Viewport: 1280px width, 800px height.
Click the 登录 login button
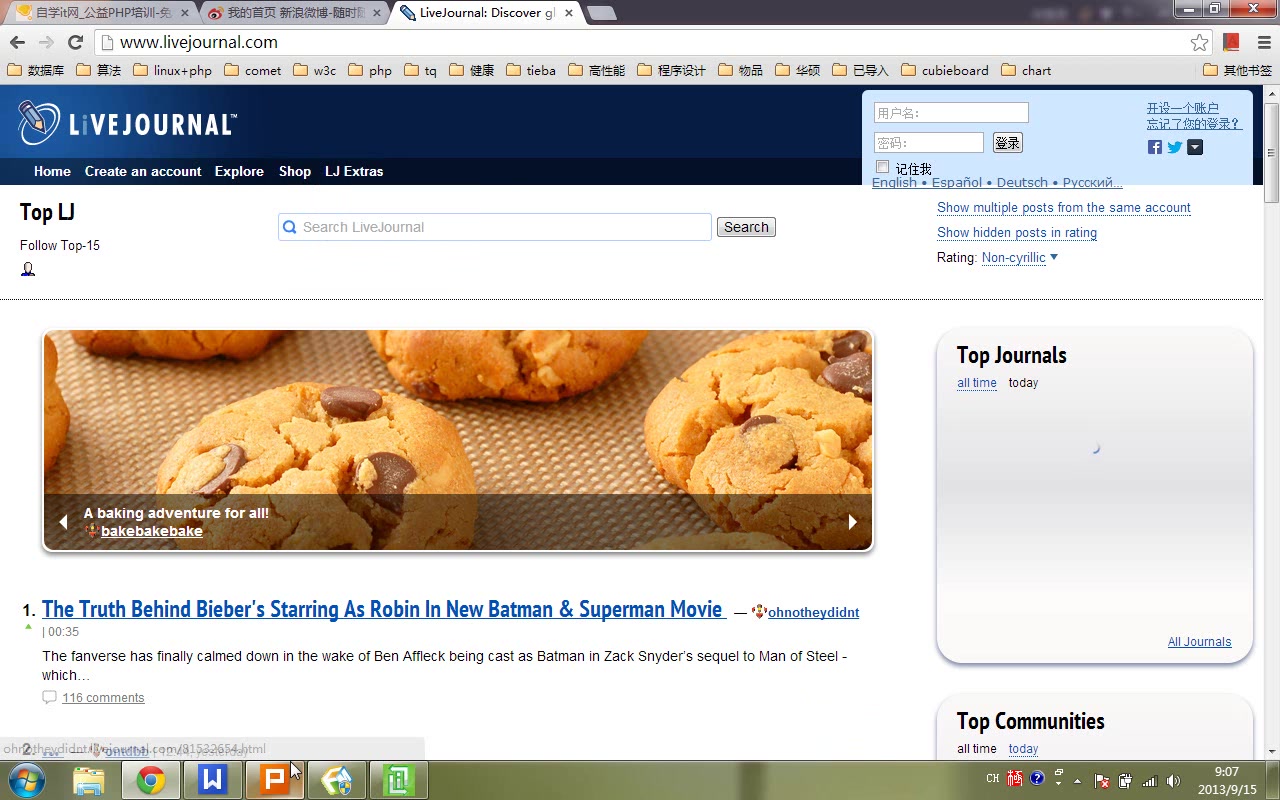[1007, 143]
